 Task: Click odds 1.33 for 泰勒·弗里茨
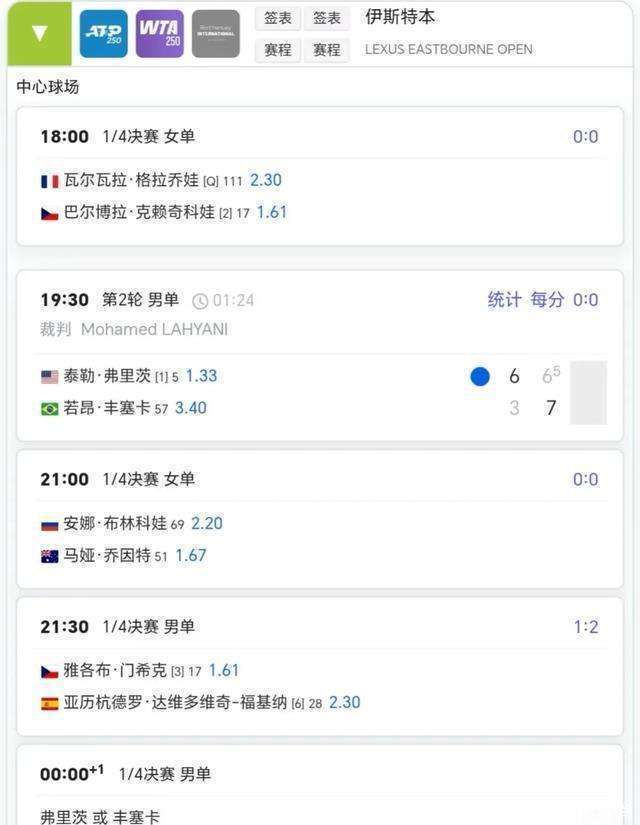(201, 376)
